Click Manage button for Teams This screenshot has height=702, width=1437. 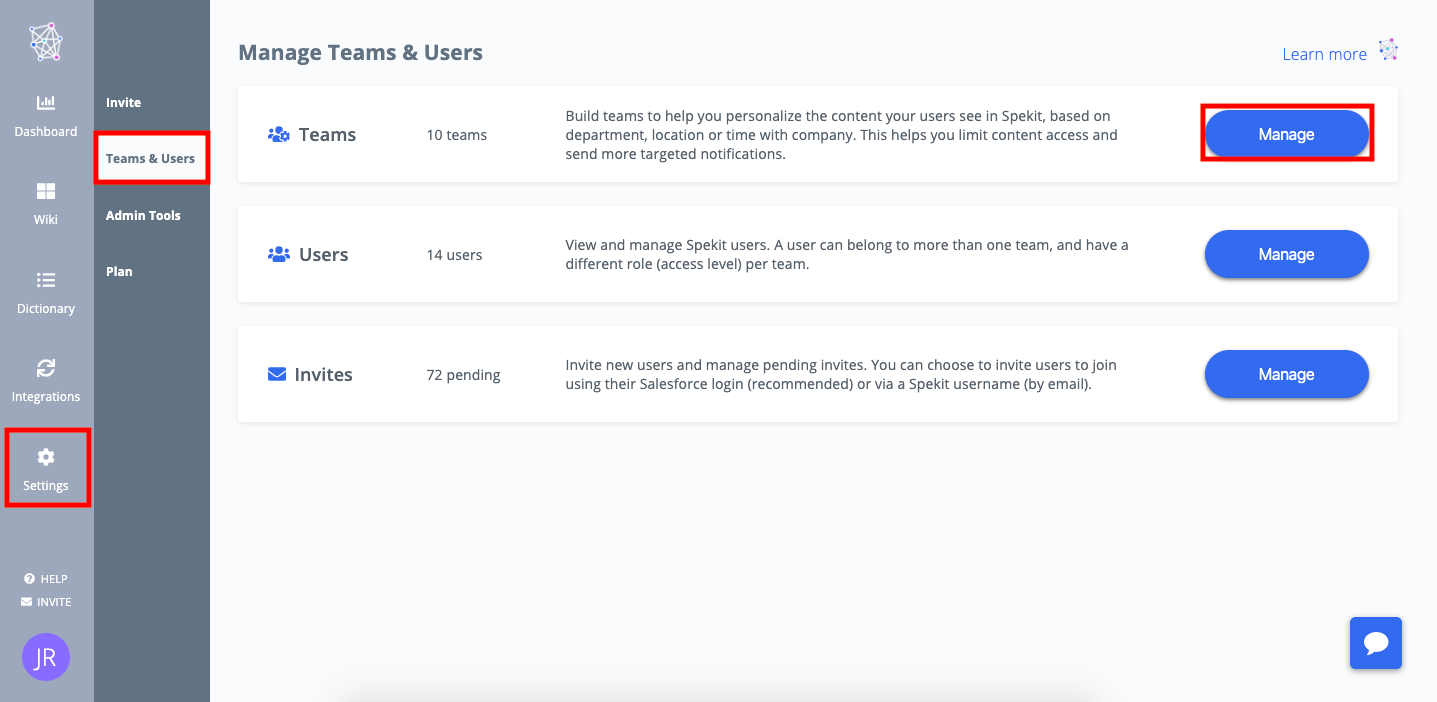pyautogui.click(x=1286, y=134)
